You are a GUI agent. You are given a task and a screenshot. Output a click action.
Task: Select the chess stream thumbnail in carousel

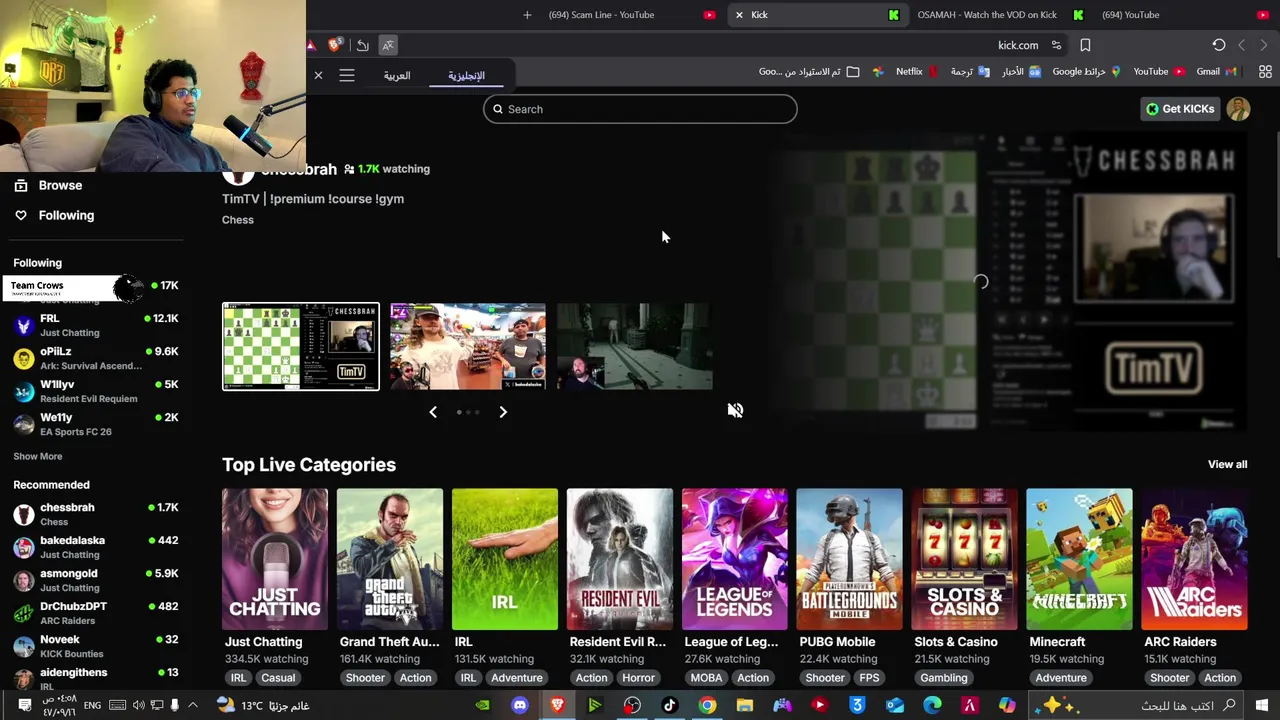click(301, 346)
